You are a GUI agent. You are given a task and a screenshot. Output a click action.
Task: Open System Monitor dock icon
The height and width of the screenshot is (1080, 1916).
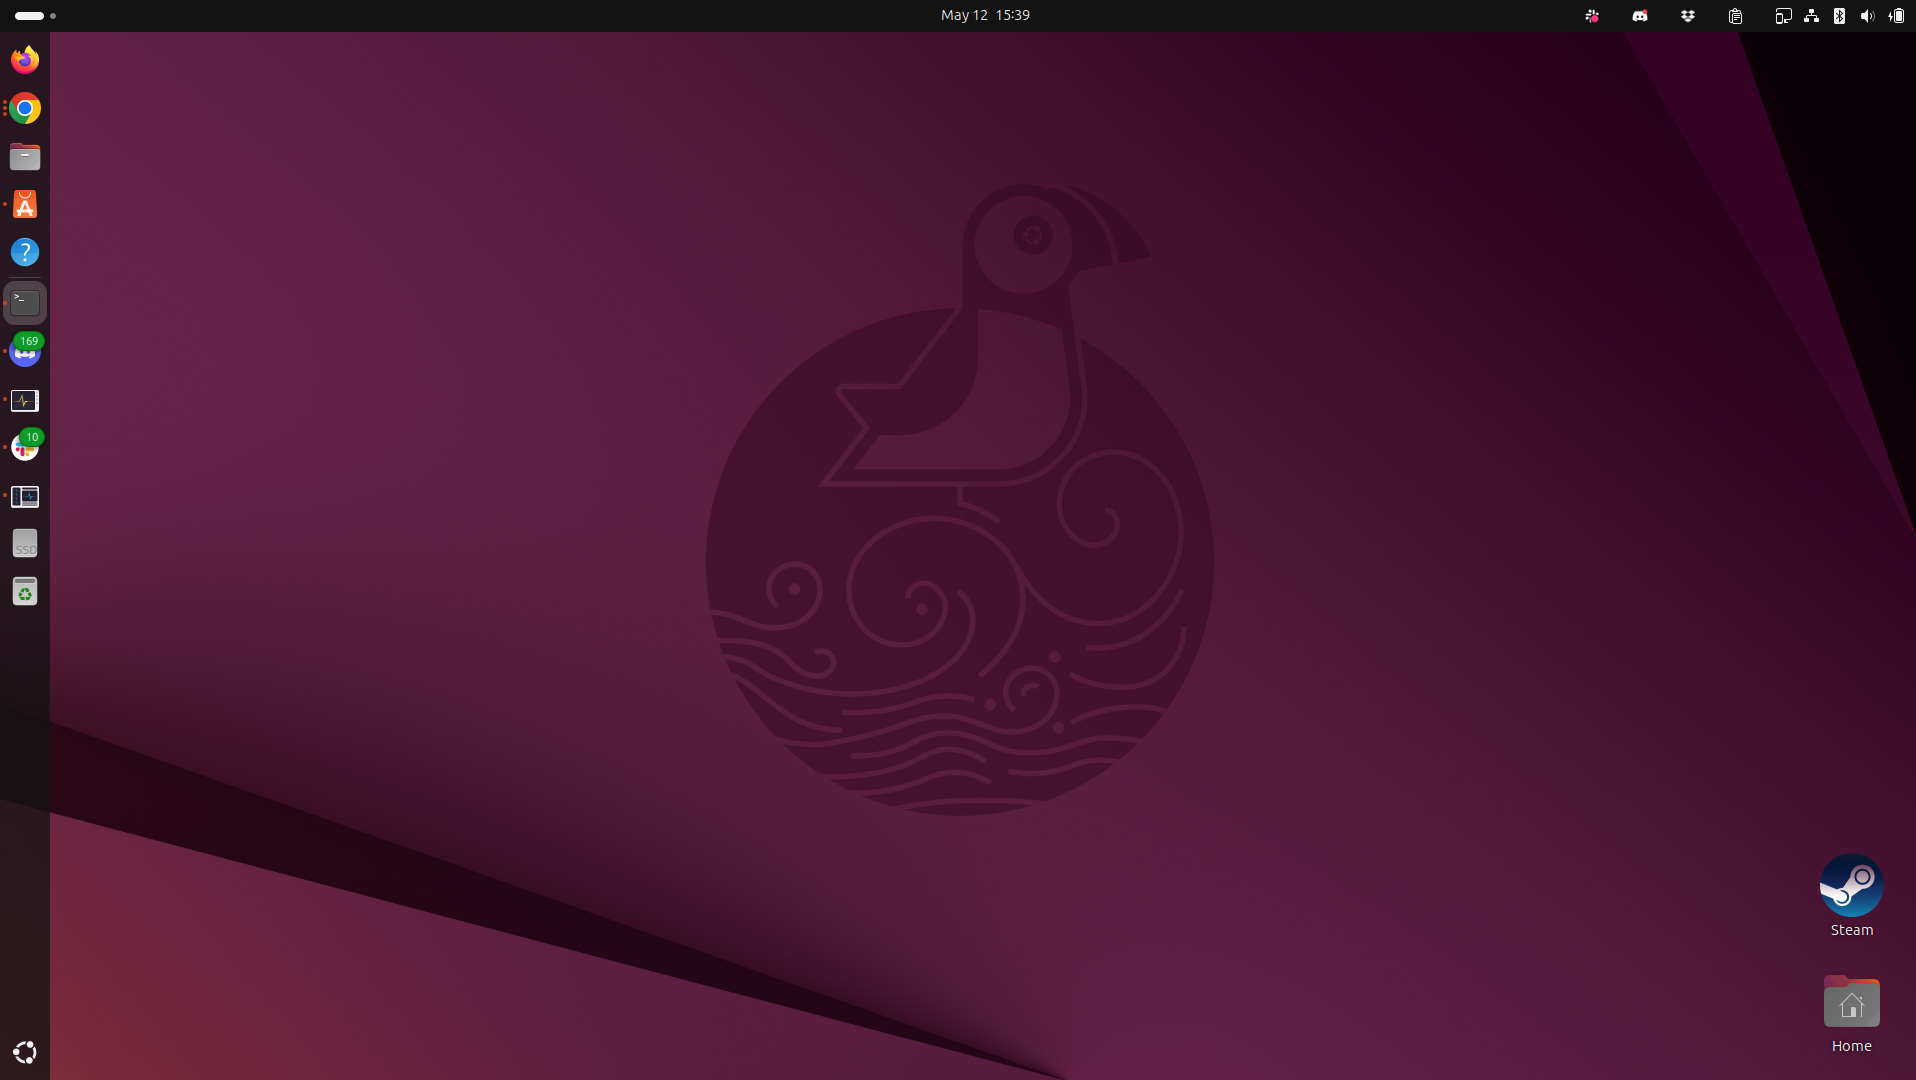[25, 400]
